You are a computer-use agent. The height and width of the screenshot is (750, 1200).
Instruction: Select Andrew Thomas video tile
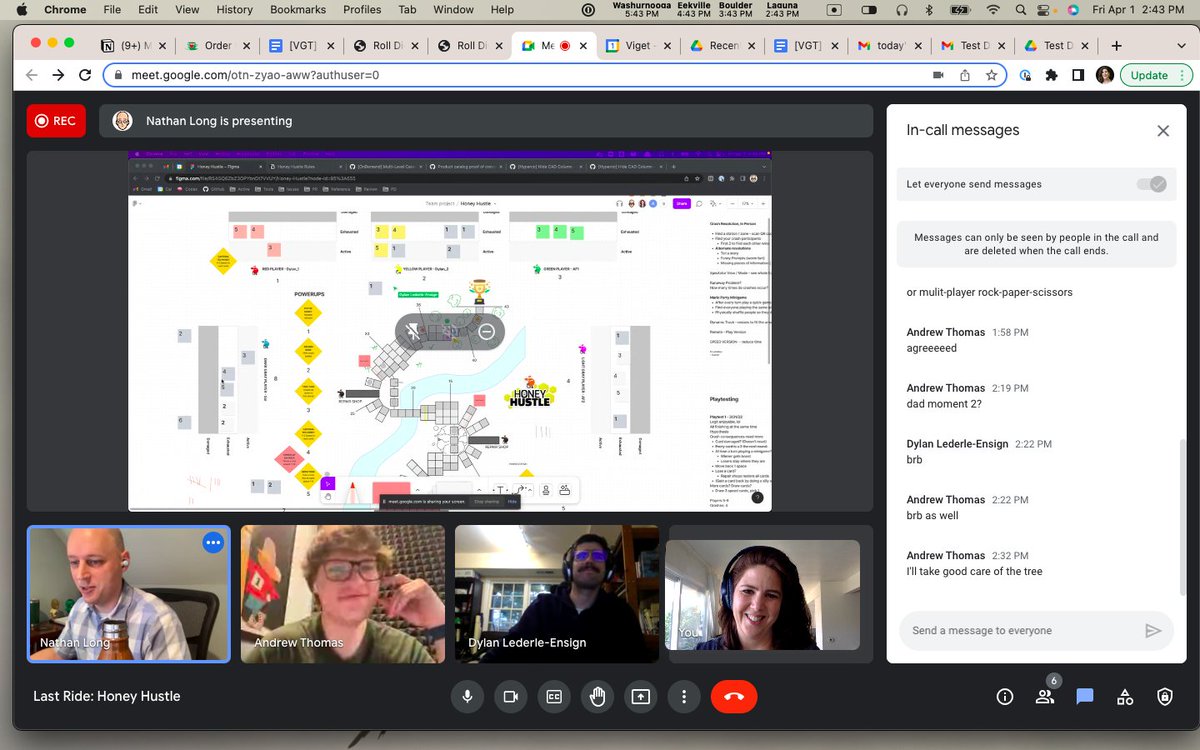[x=343, y=594]
